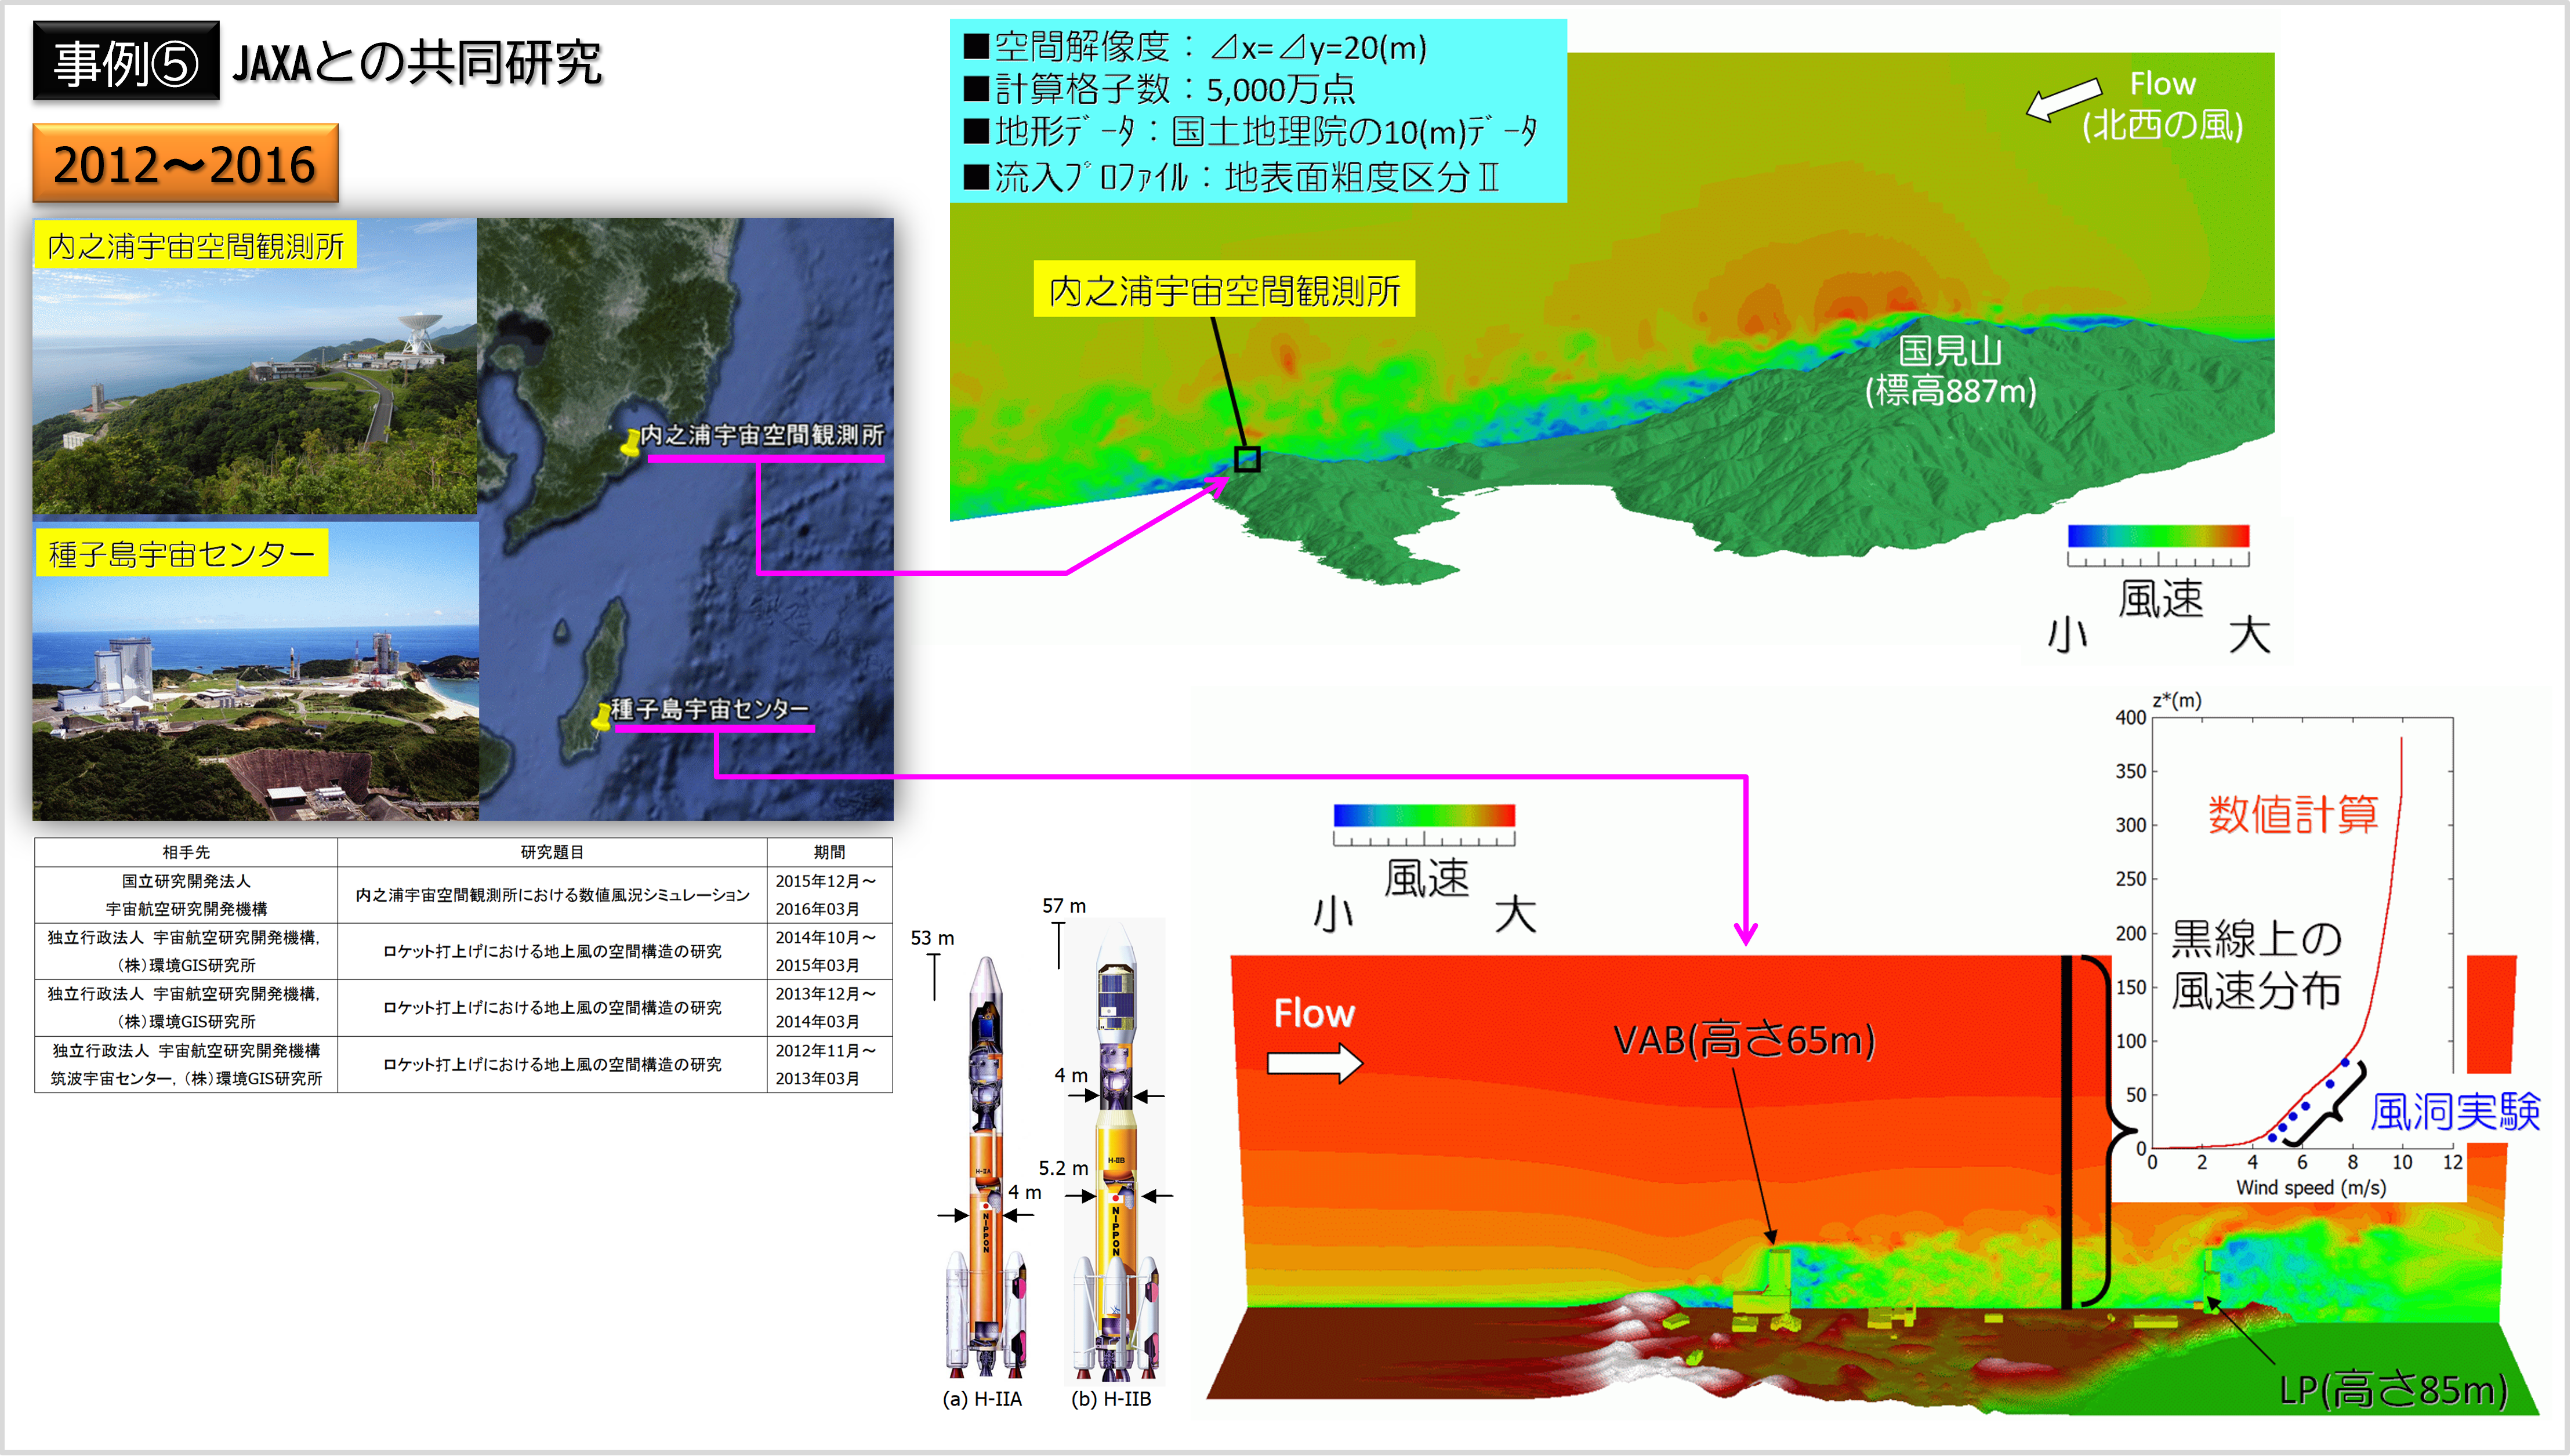Click the "Flow (北西の風)" wind direction label
This screenshot has width=2571, height=1456.
2162,104
